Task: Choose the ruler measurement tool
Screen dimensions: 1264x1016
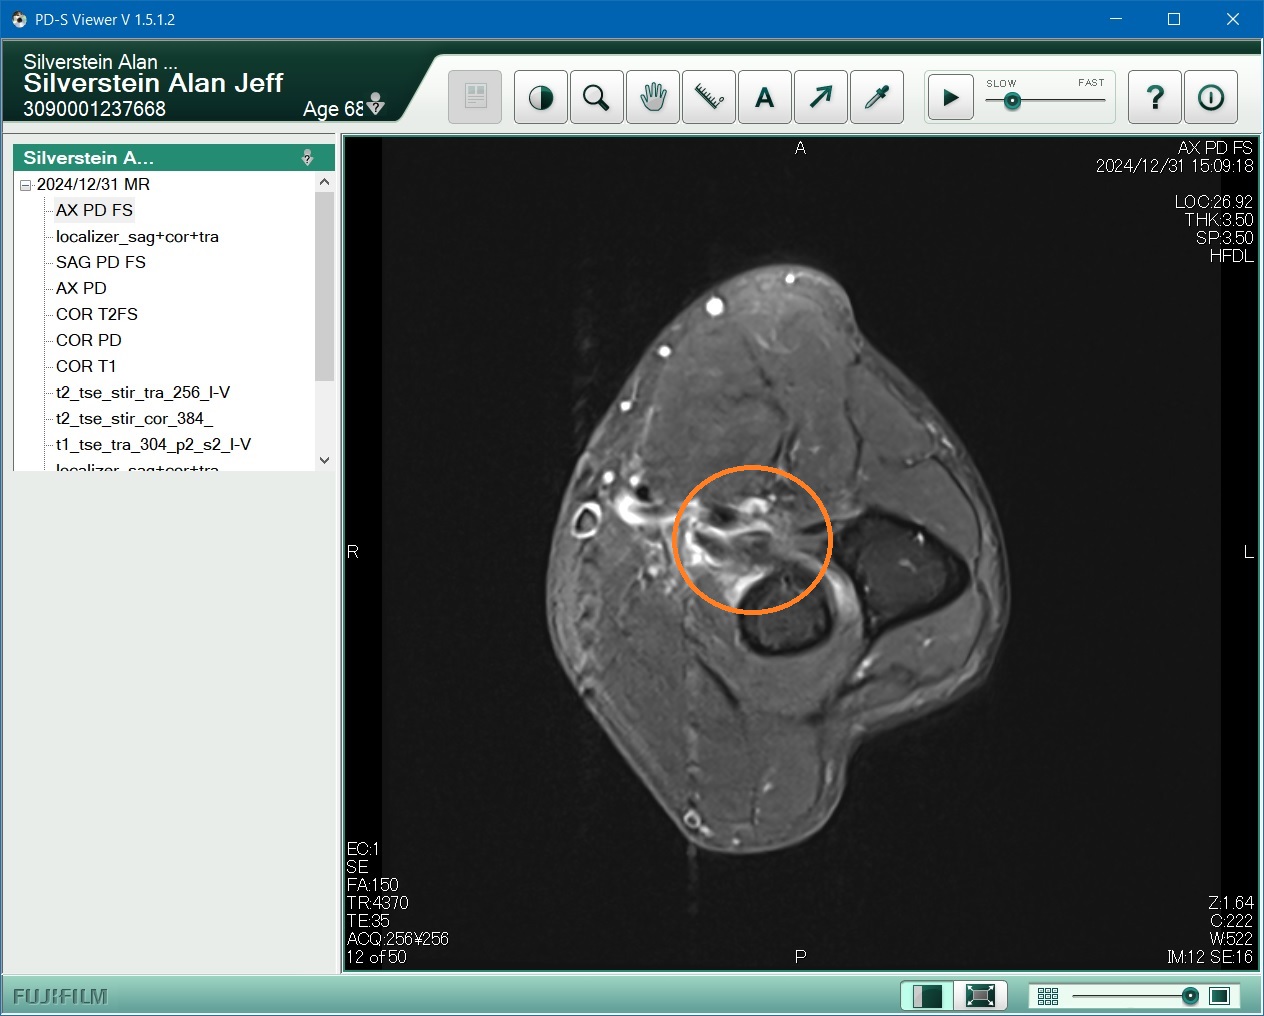Action: coord(709,97)
